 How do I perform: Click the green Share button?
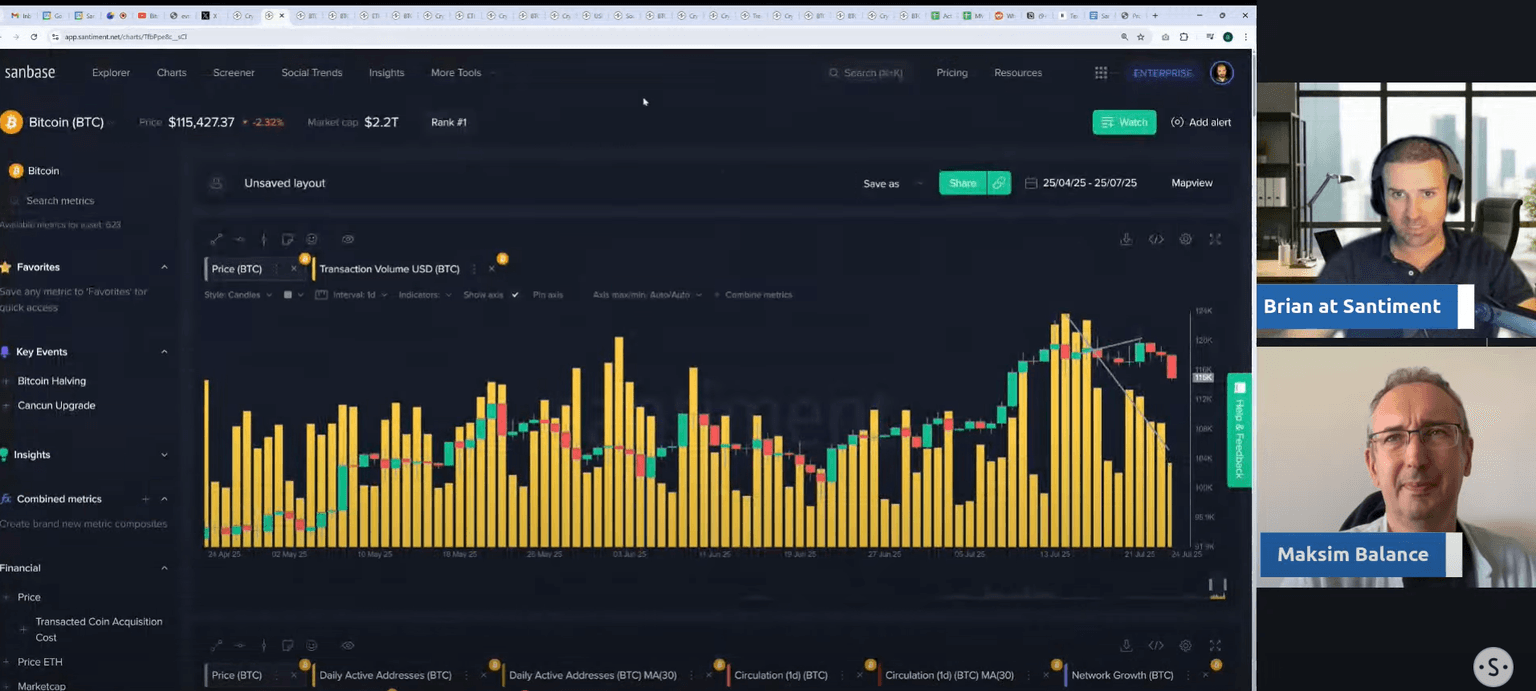pyautogui.click(x=962, y=183)
